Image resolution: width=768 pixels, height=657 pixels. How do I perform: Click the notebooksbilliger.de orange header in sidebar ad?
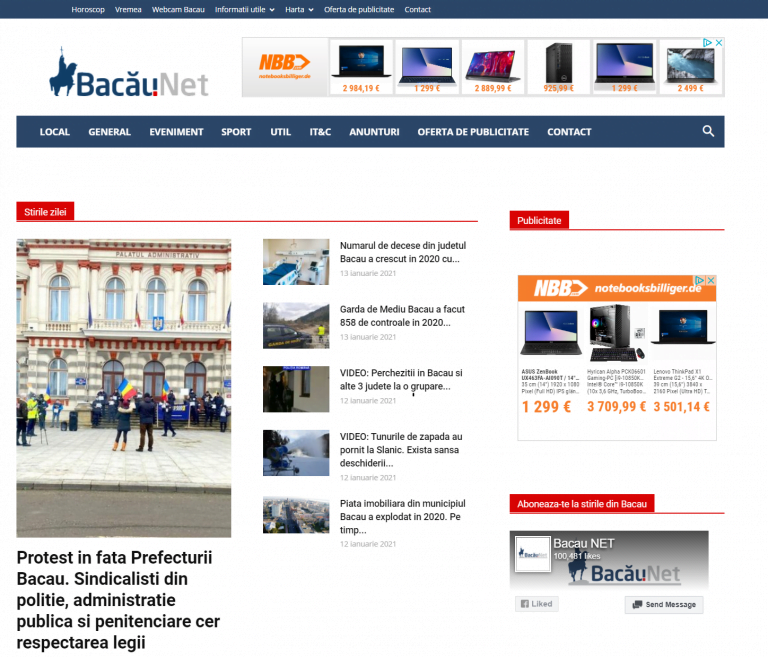(617, 288)
